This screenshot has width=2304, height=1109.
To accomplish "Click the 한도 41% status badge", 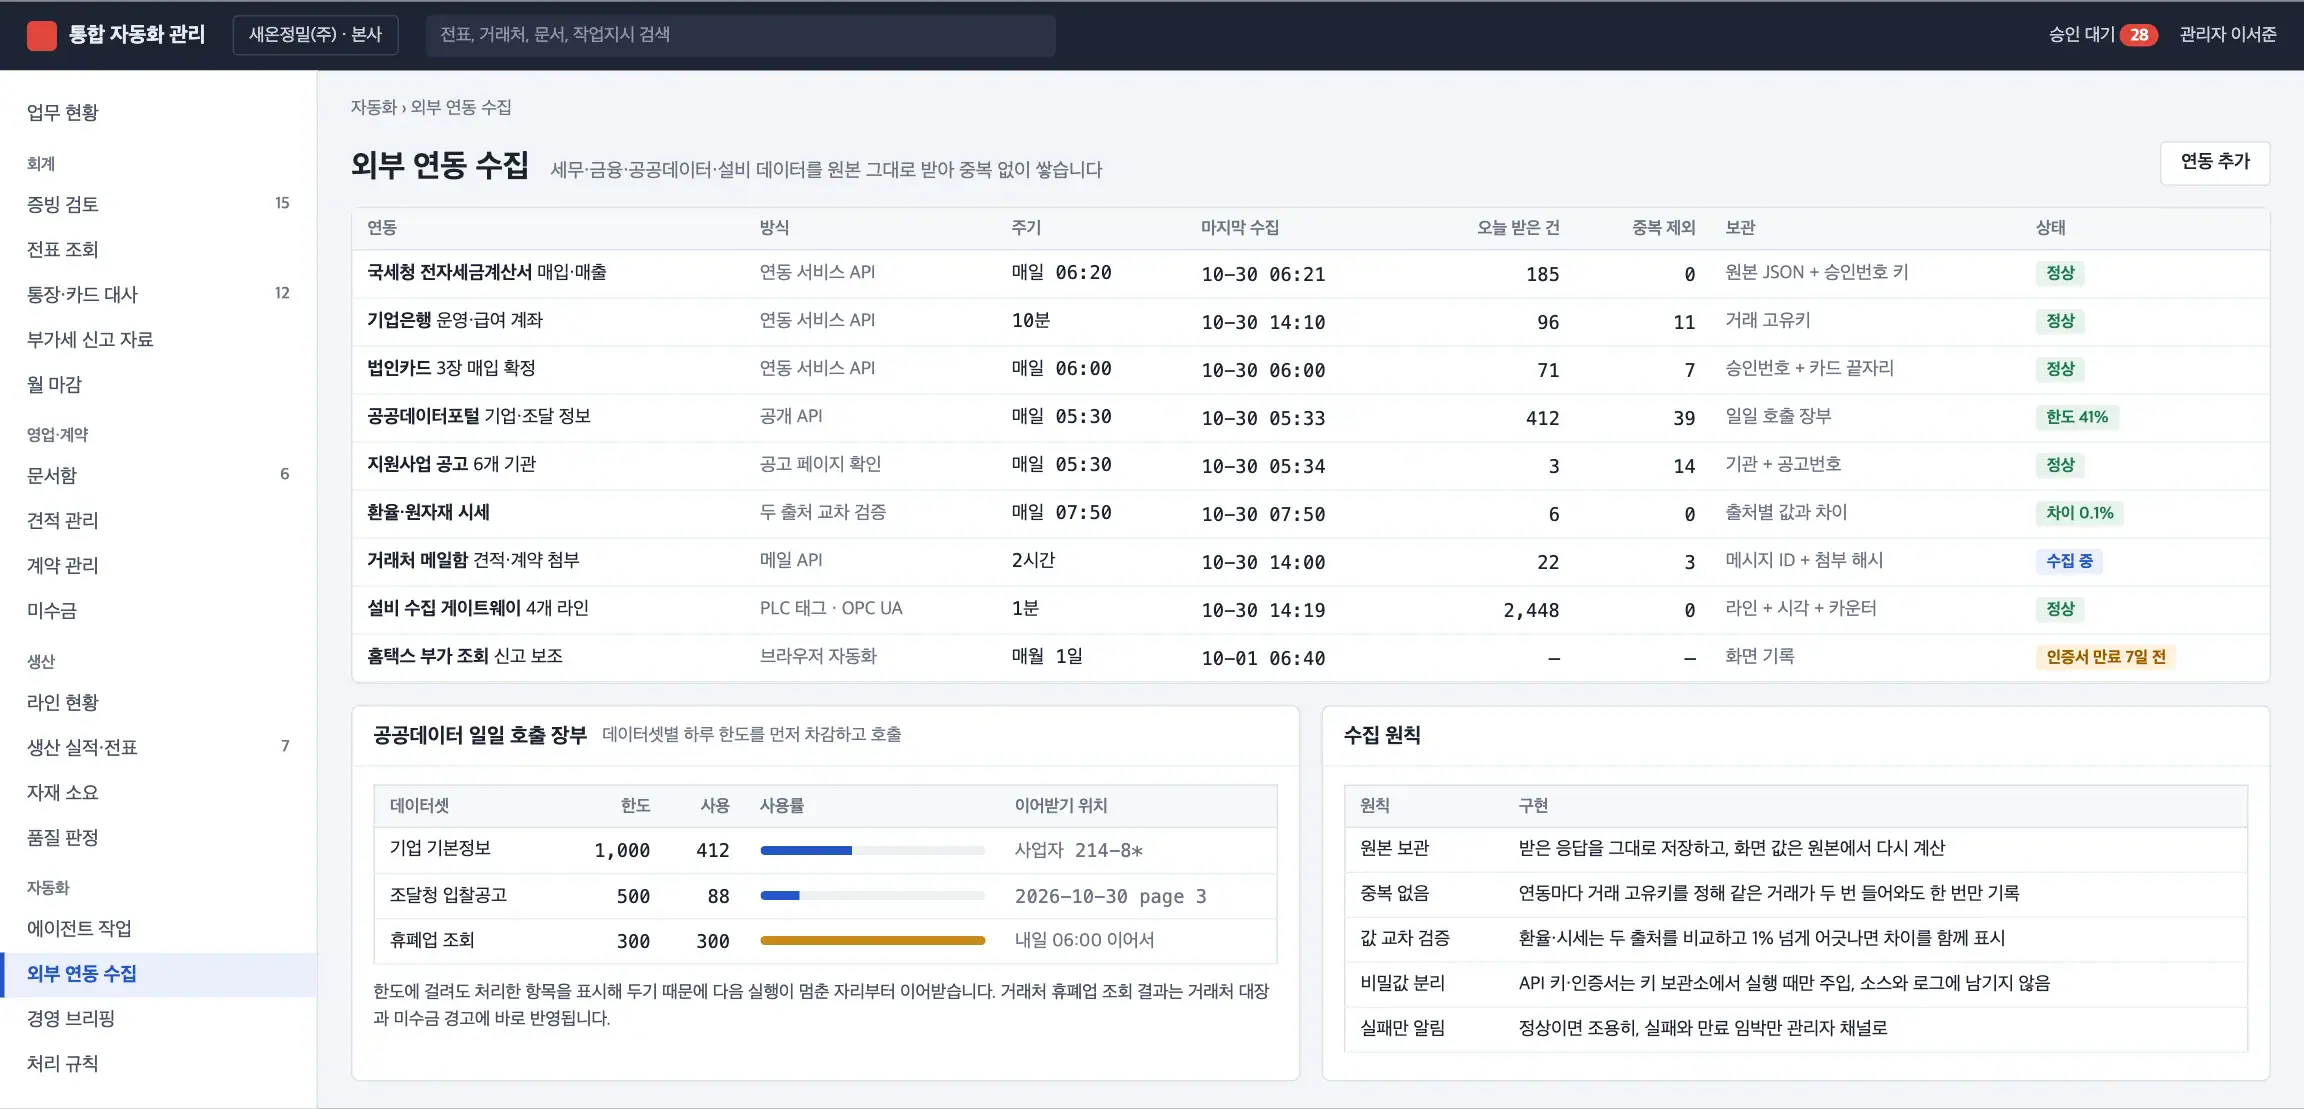I will coord(2076,417).
